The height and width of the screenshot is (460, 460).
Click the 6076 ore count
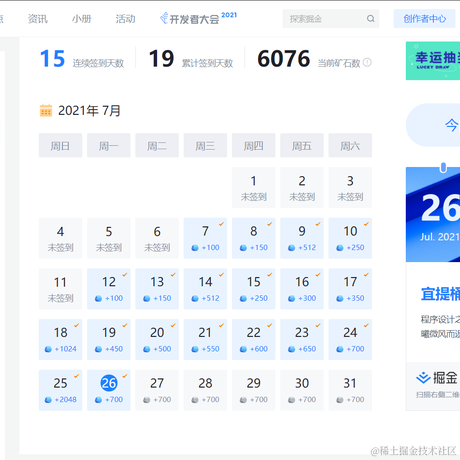click(x=284, y=59)
